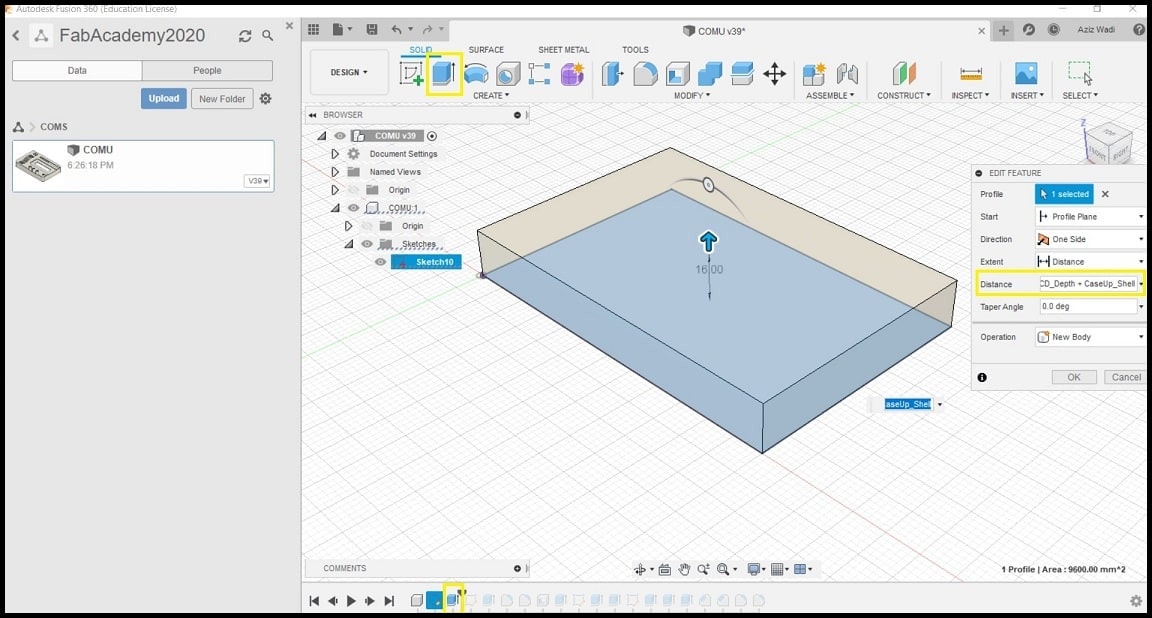Screen dimensions: 1152x618
Task: Click the Upload button
Action: (164, 99)
